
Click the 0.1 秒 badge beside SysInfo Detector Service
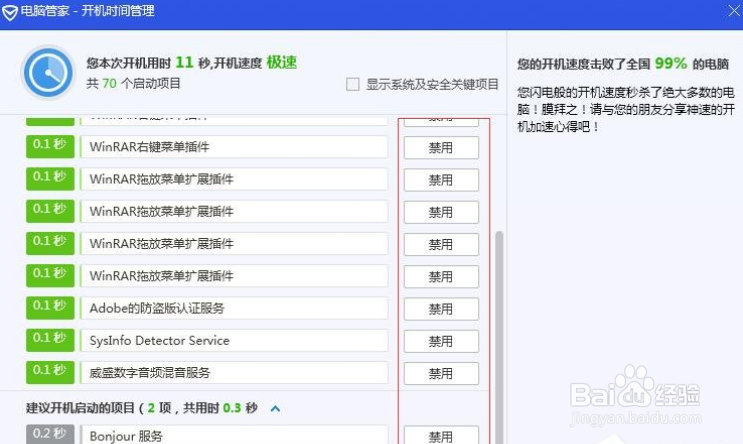[x=50, y=340]
